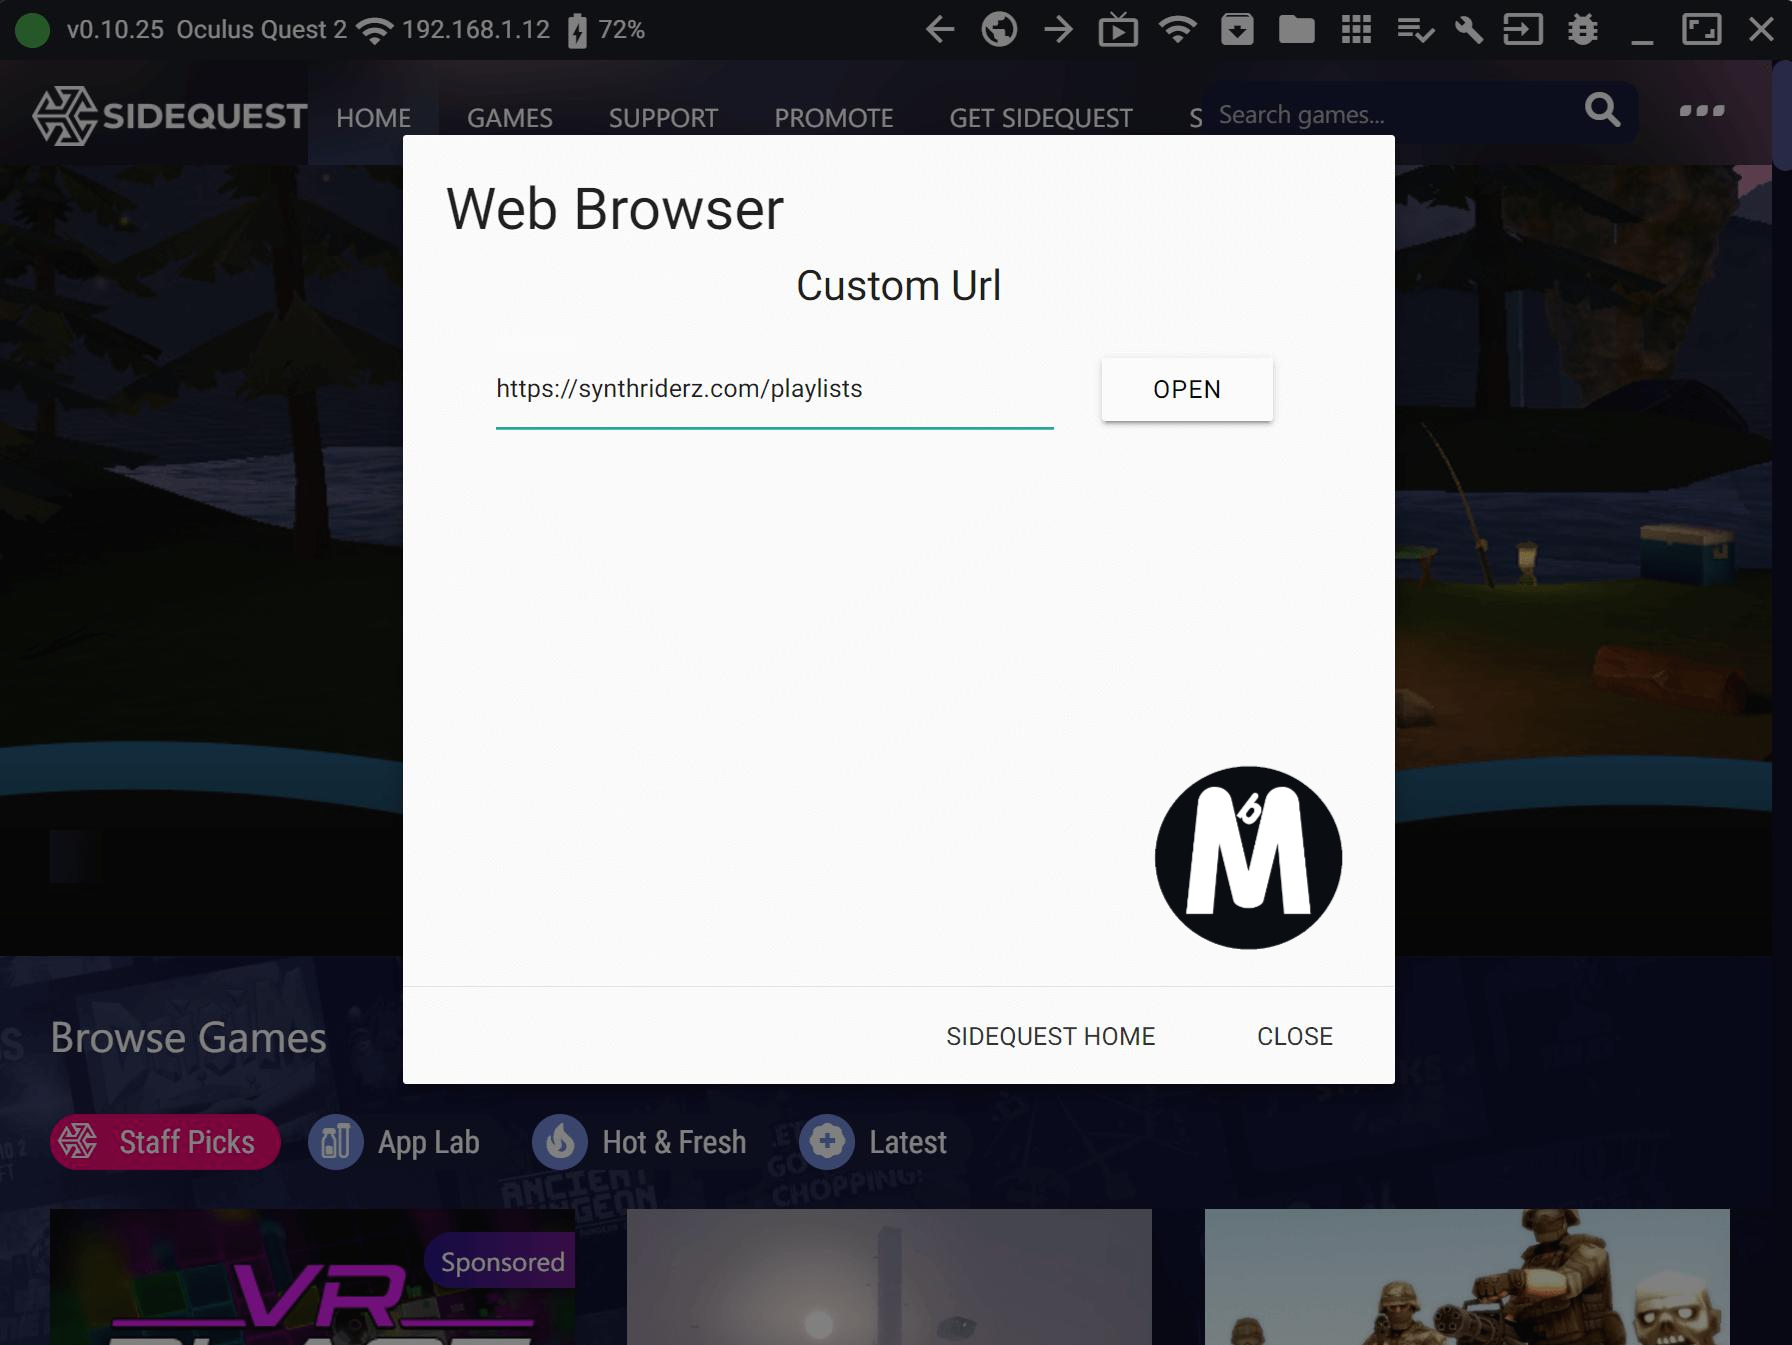Open wireless connection settings icon
This screenshot has width=1792, height=1345.
[1178, 29]
